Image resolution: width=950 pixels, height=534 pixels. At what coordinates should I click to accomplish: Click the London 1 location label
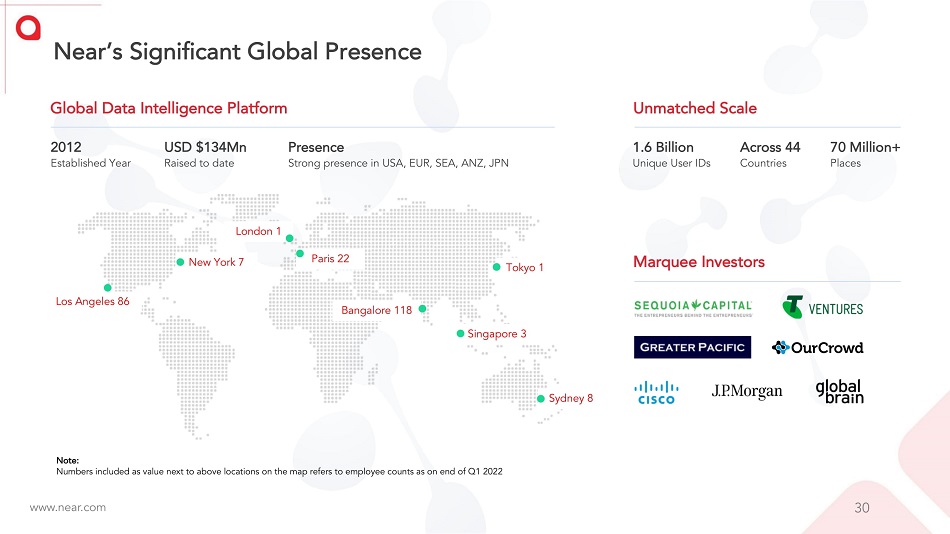[258, 231]
